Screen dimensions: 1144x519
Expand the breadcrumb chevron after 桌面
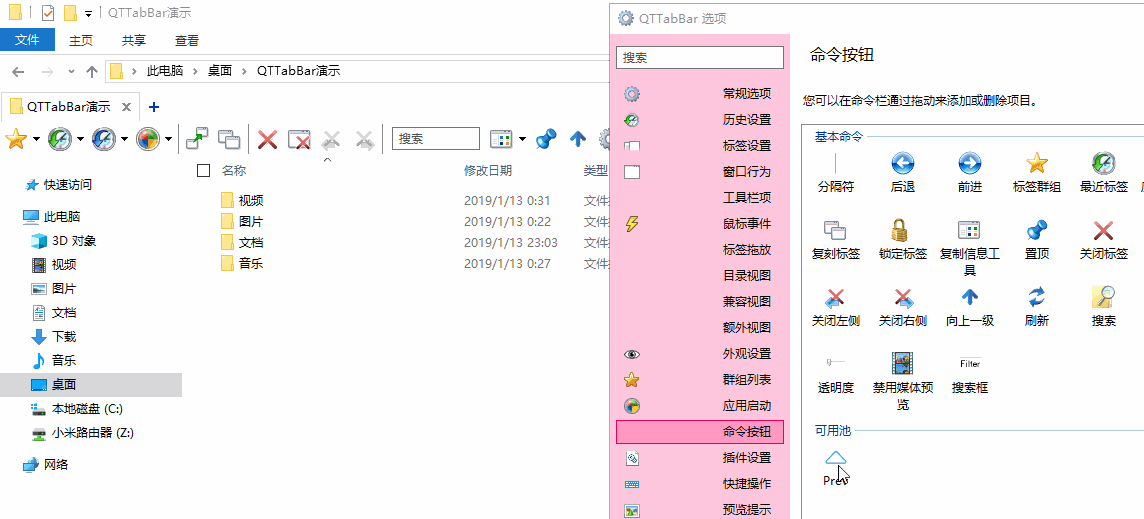coord(244,71)
